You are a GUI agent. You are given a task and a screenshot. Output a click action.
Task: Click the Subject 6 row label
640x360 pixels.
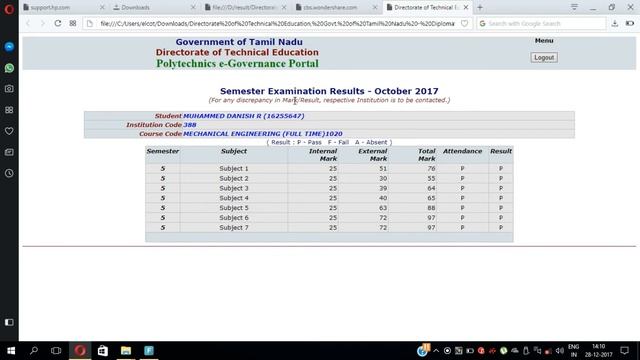click(x=233, y=218)
